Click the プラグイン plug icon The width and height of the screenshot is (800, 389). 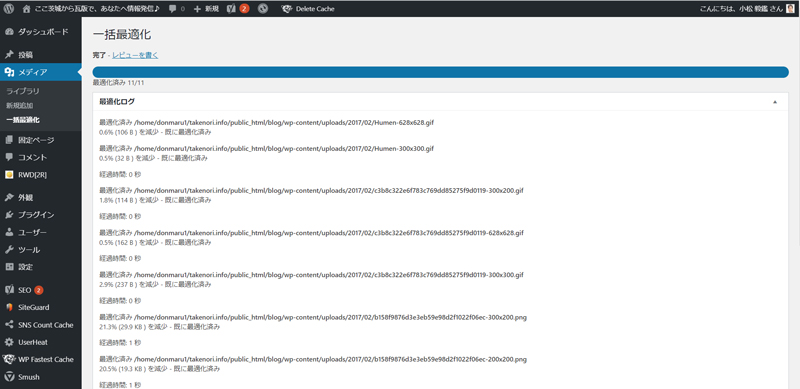(9, 215)
